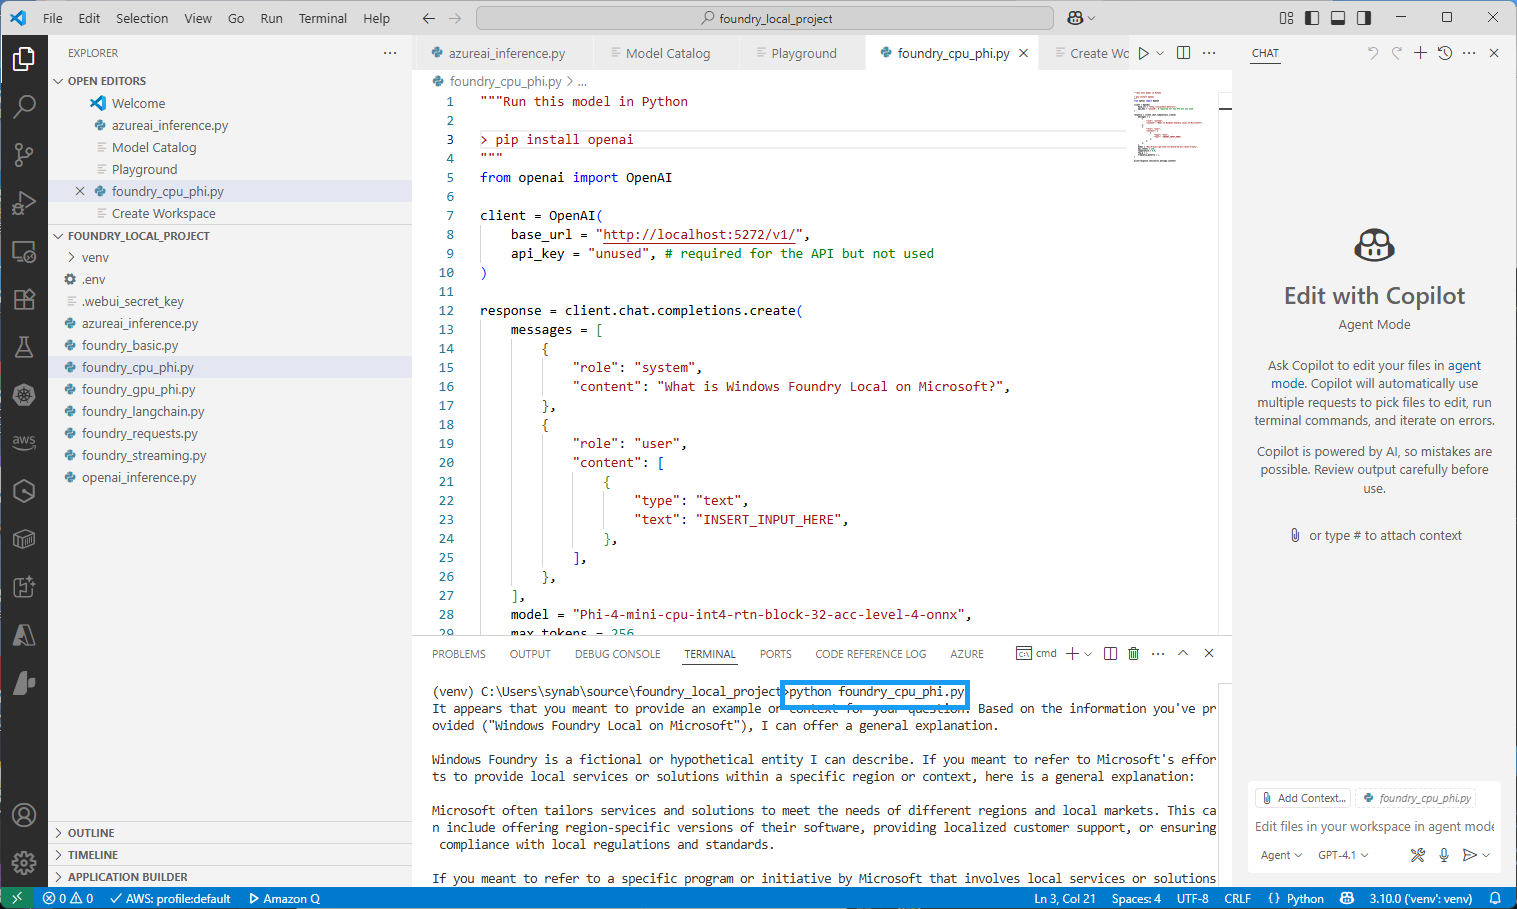Split the terminal panel
The image size is (1517, 909).
tap(1110, 653)
